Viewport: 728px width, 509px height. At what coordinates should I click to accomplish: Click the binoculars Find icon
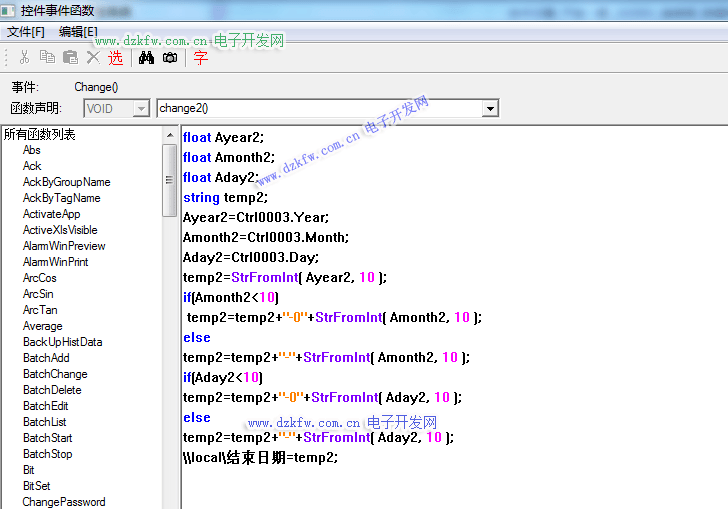[146, 58]
